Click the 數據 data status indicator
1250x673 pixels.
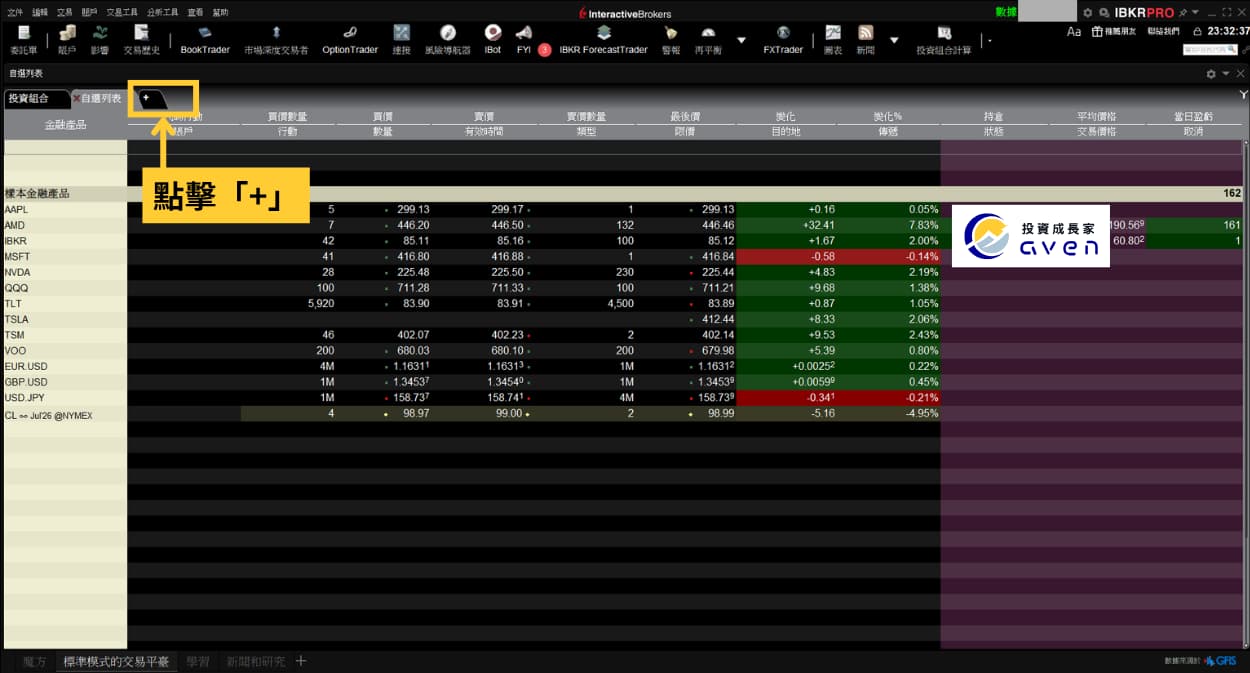point(1006,13)
